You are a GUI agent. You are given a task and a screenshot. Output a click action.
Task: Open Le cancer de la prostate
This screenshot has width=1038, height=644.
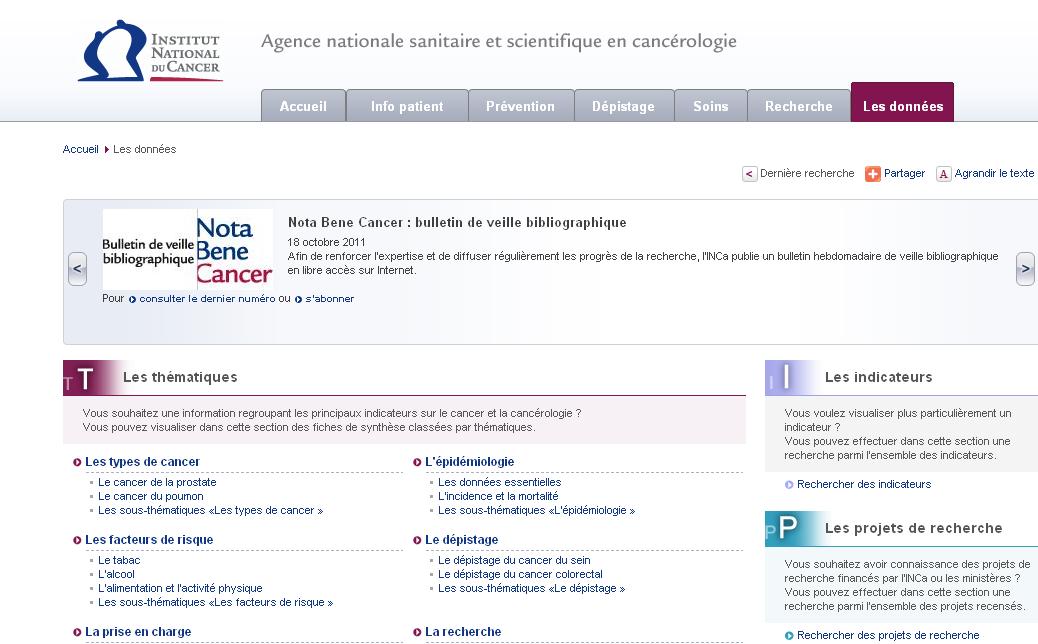click(157, 483)
